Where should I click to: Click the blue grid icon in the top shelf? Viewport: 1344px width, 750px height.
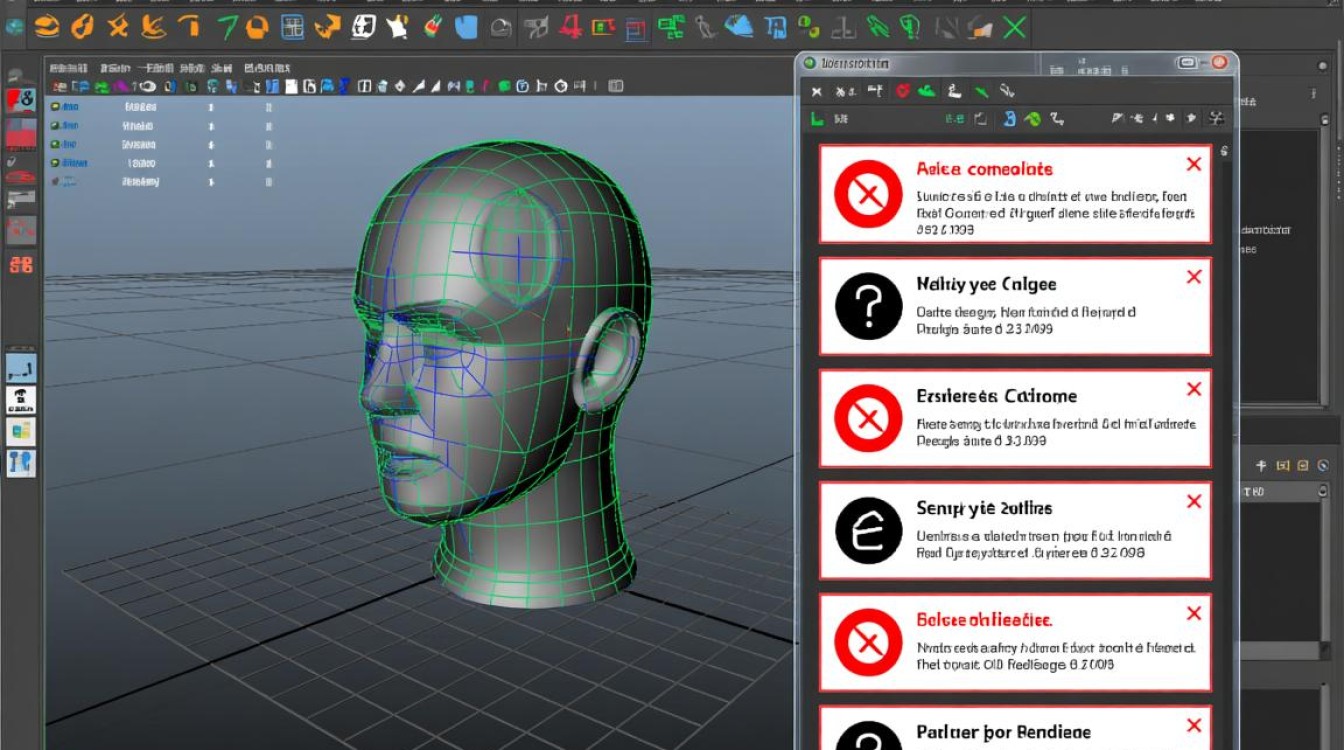pos(292,27)
